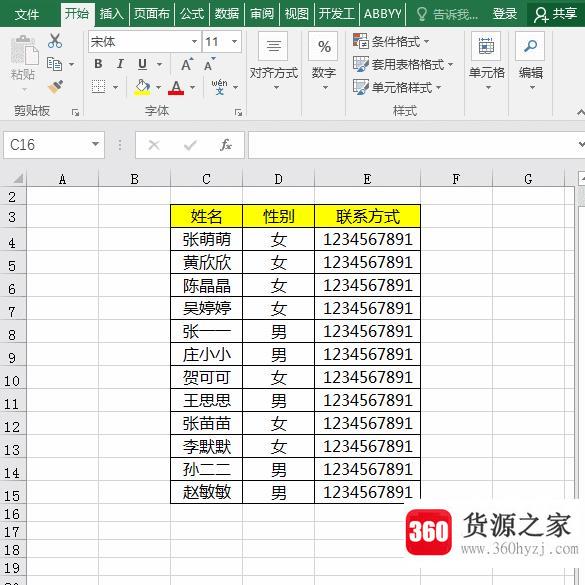Open the Name Box dropdown arrow
This screenshot has width=585, height=585.
pyautogui.click(x=96, y=144)
